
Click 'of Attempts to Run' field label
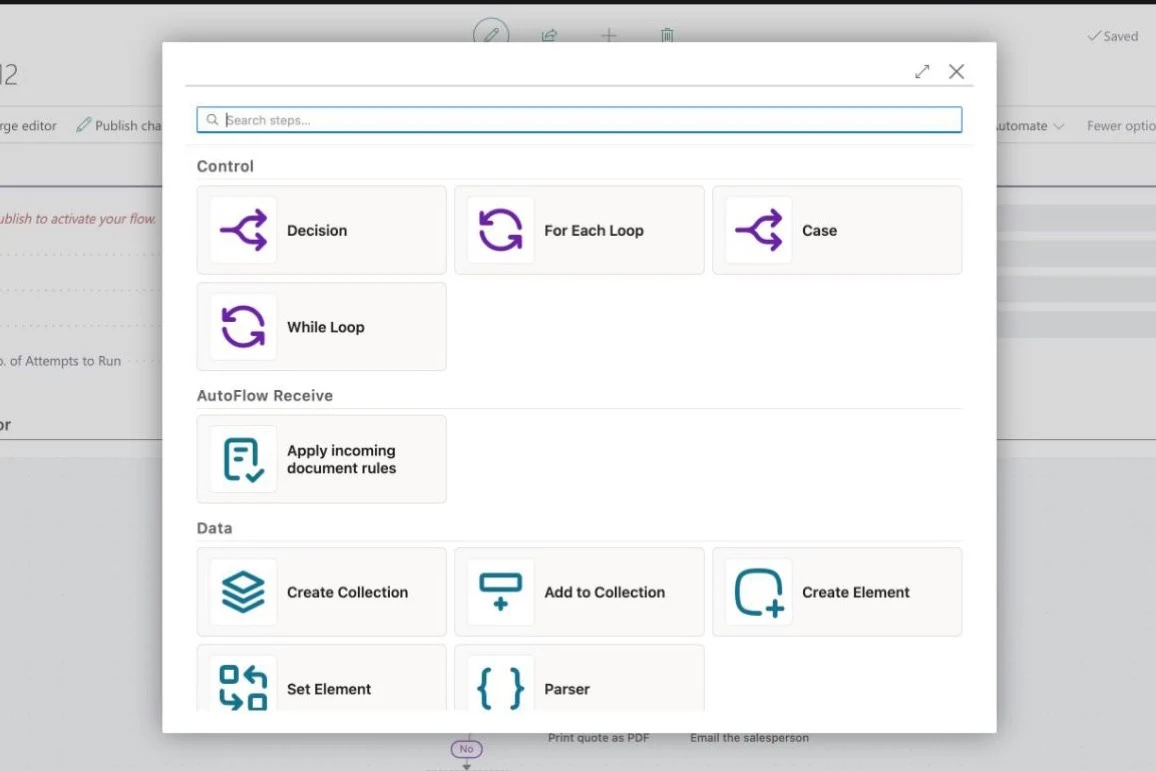[65, 361]
